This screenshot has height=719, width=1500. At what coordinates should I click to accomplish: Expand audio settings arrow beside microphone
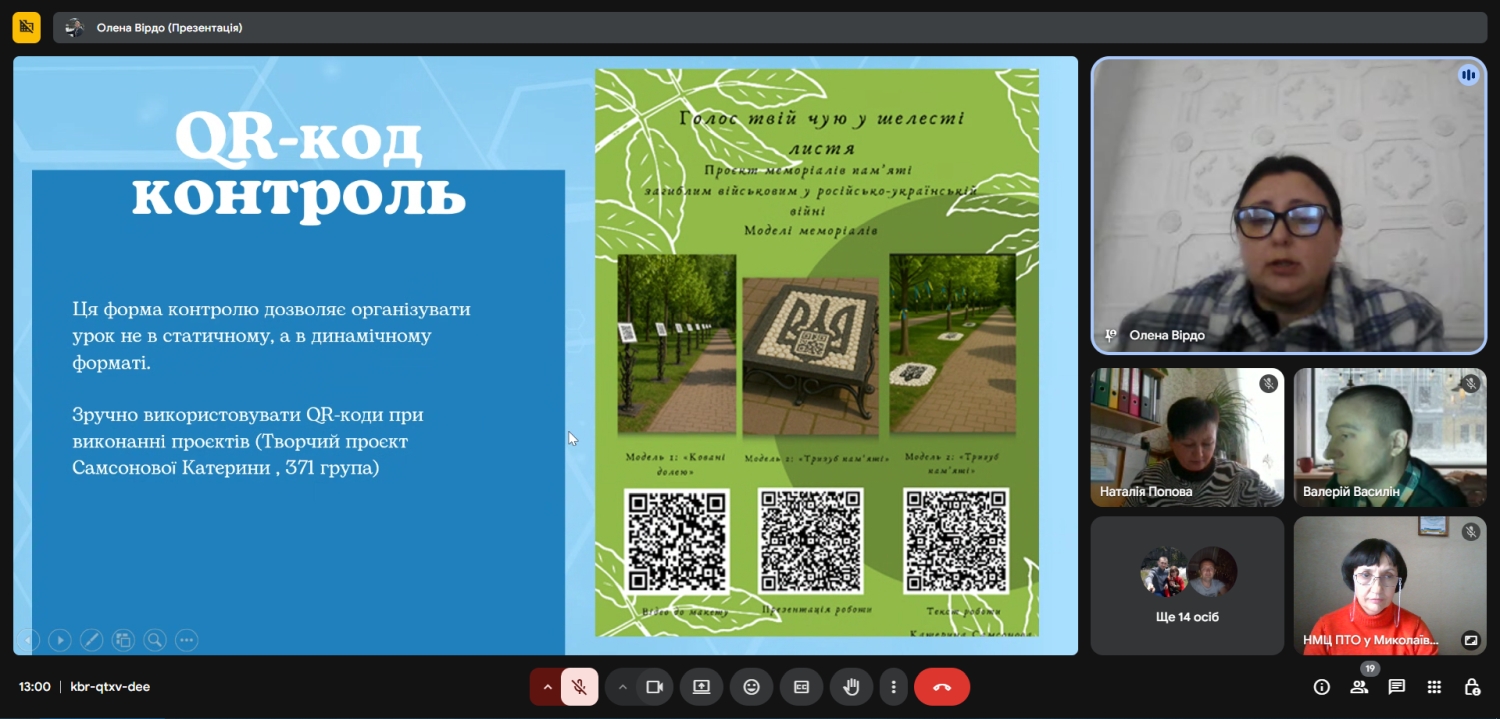pyautogui.click(x=546, y=687)
